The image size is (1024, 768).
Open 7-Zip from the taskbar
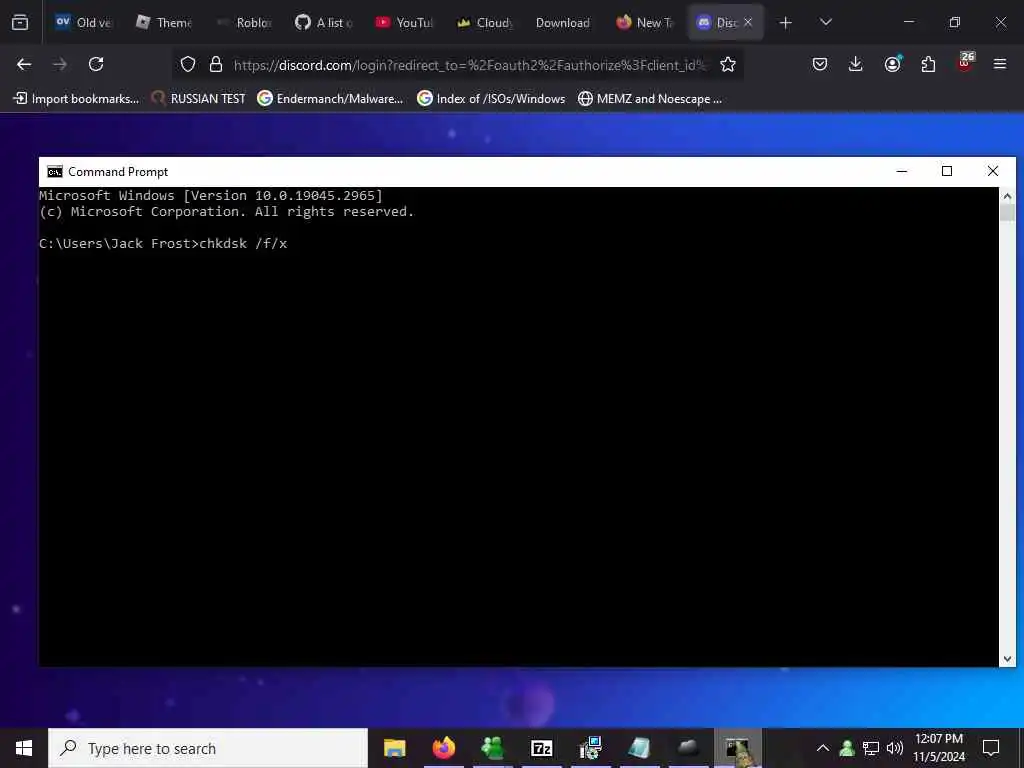coord(541,748)
